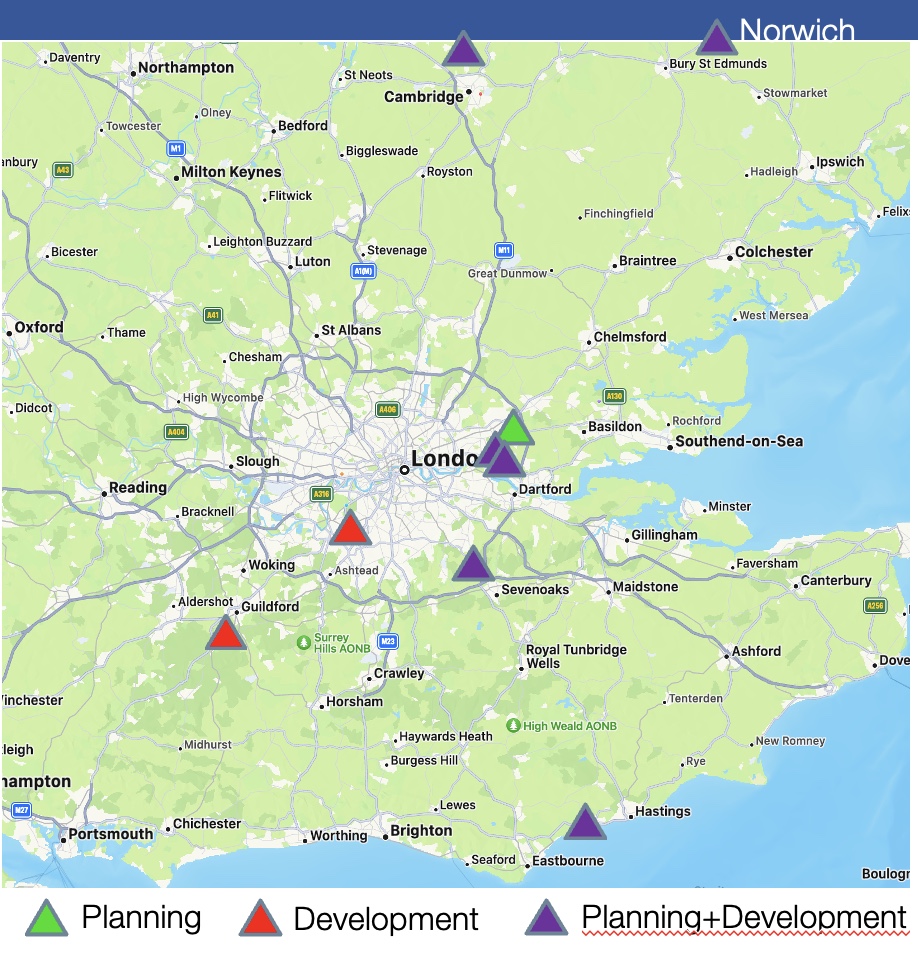Click the purple triangle between Eastbourne and Hastings
The width and height of the screenshot is (918, 956).
point(585,823)
